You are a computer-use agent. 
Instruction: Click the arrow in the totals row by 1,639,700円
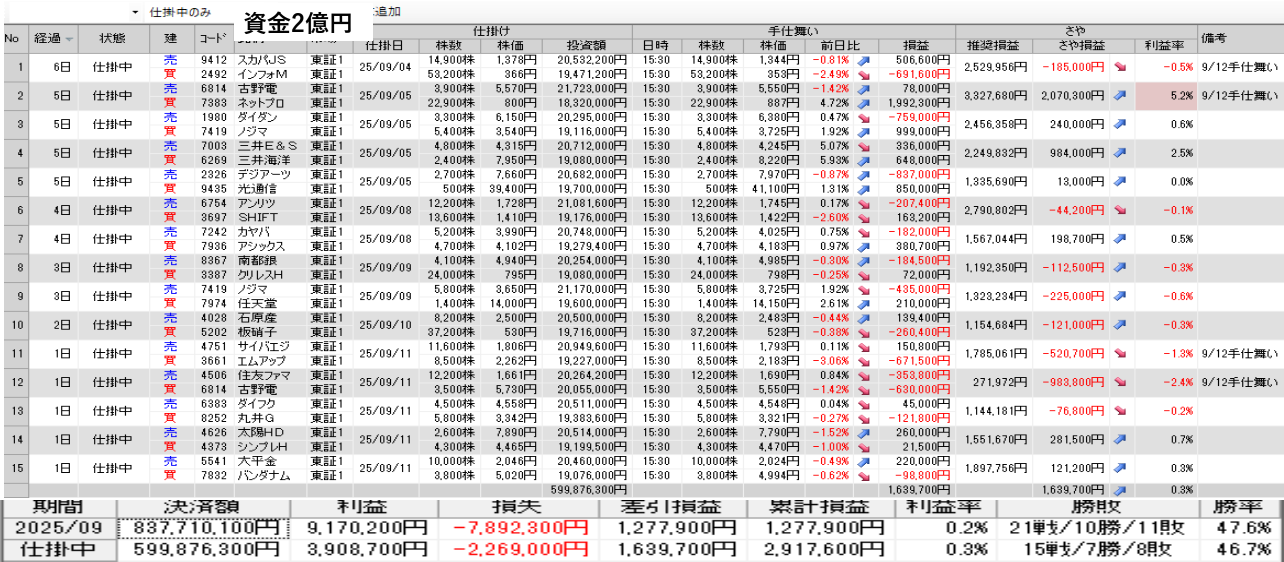click(1119, 490)
